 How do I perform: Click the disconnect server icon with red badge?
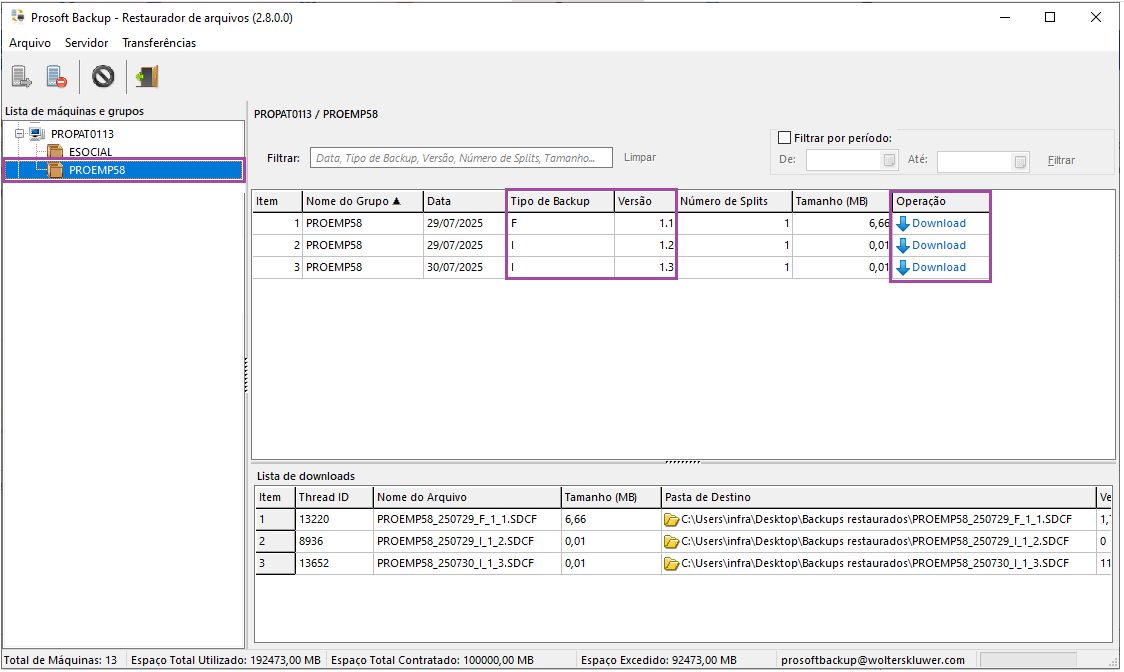(x=57, y=76)
